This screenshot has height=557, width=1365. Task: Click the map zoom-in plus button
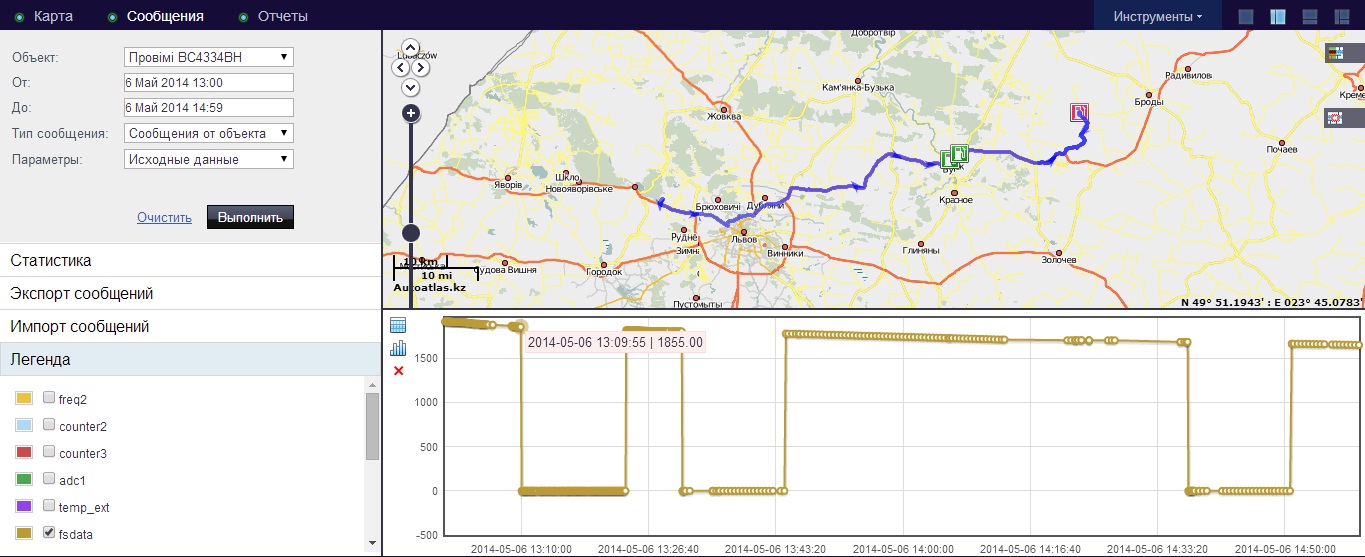click(x=410, y=113)
